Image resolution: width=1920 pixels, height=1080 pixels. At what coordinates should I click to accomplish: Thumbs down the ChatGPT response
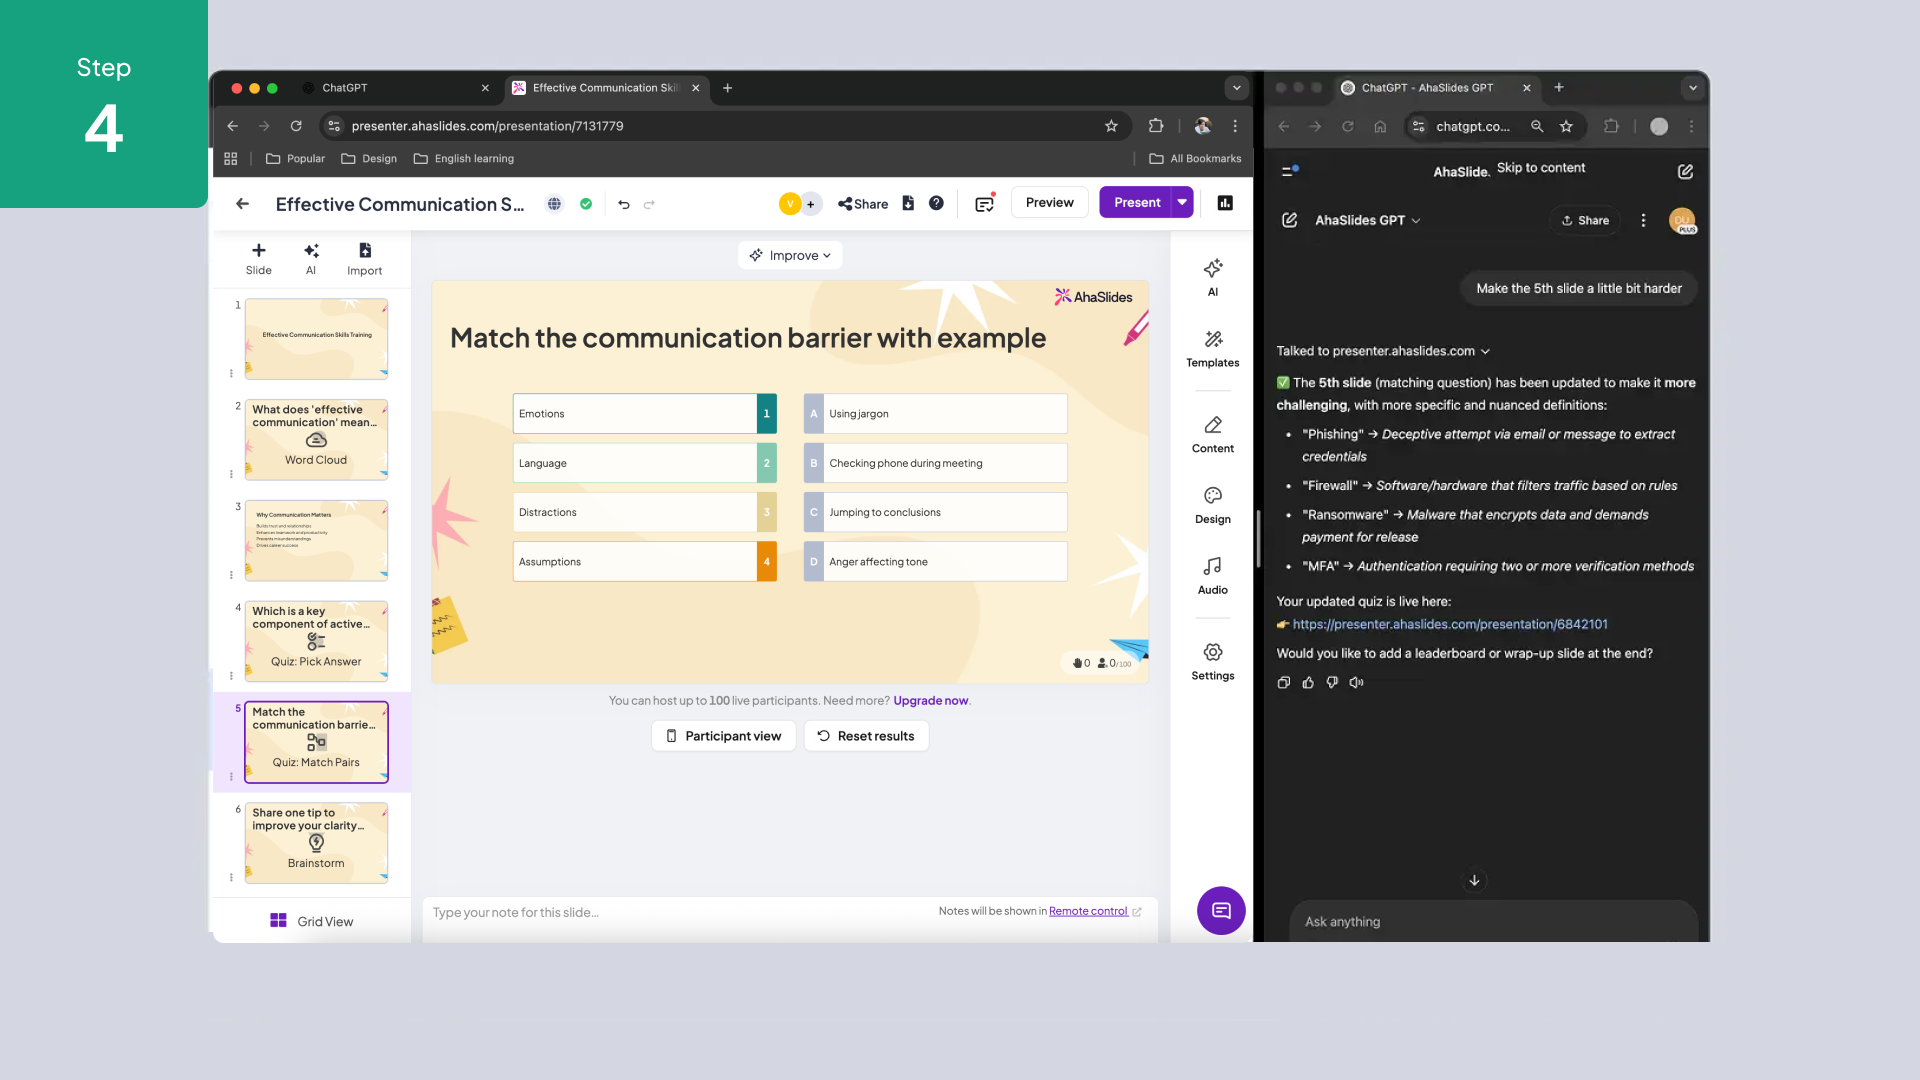(x=1332, y=682)
